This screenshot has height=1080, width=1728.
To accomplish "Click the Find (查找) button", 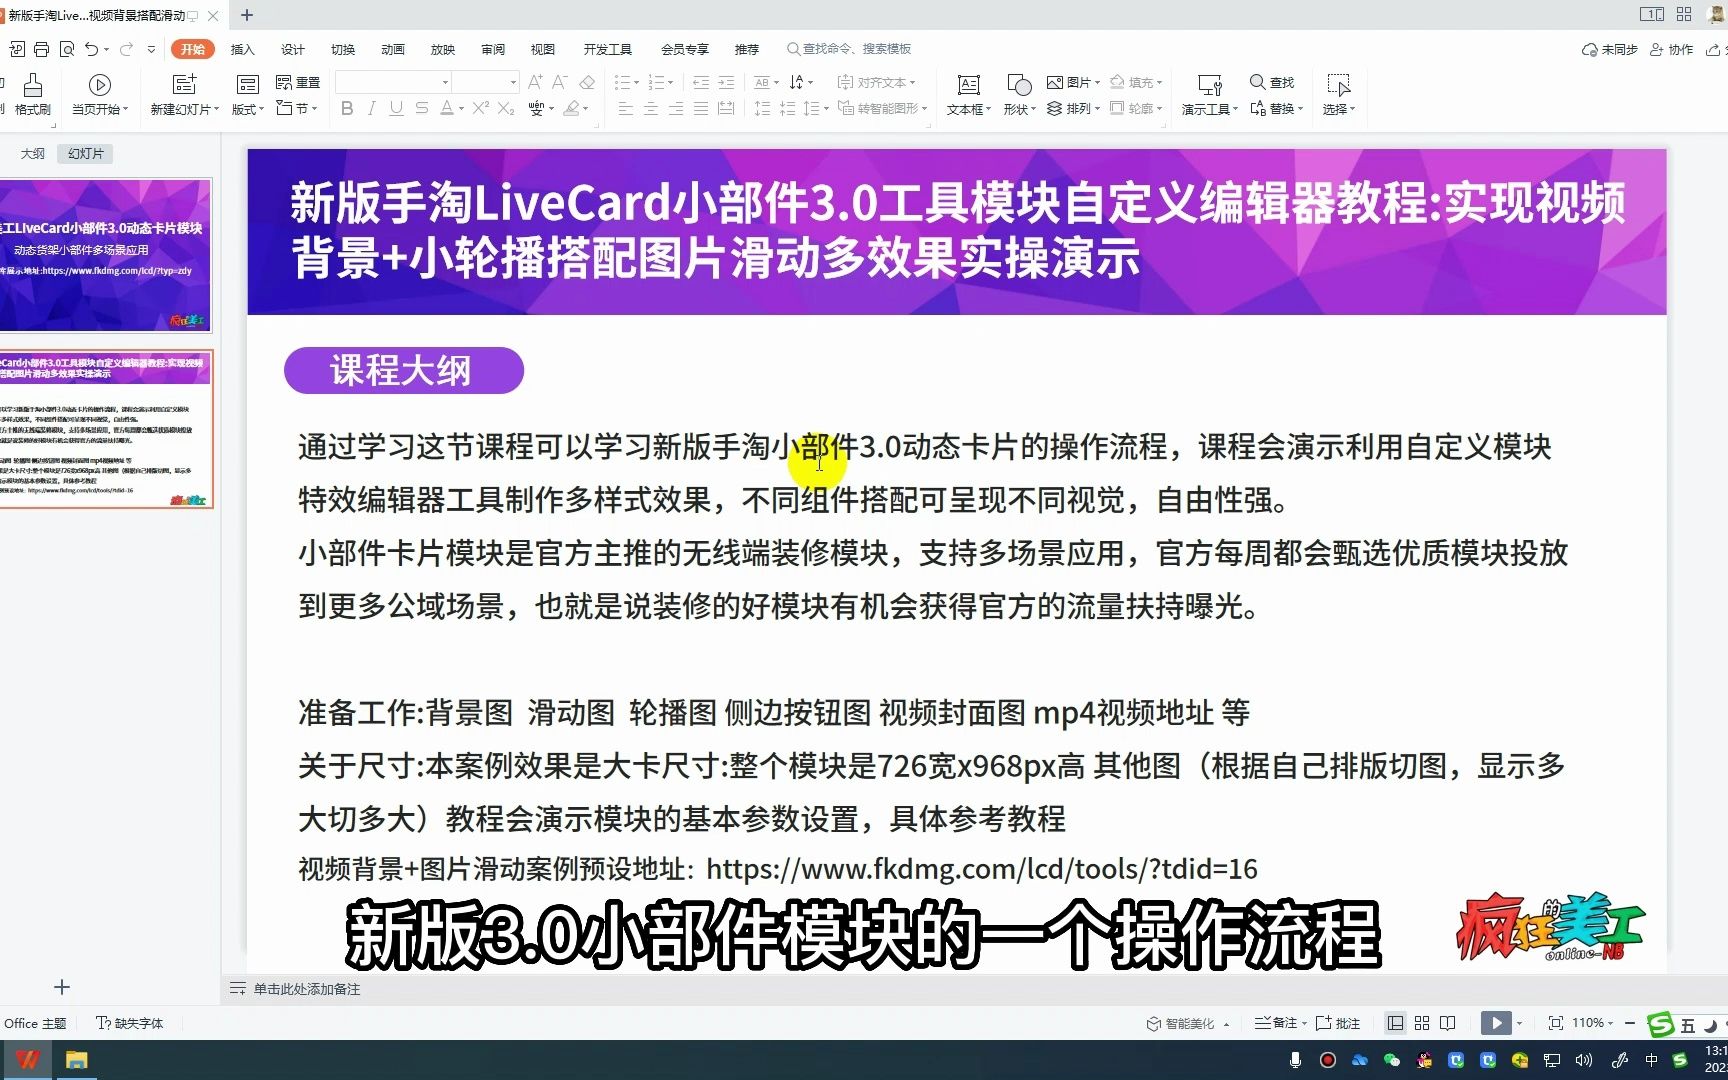I will tap(1272, 82).
